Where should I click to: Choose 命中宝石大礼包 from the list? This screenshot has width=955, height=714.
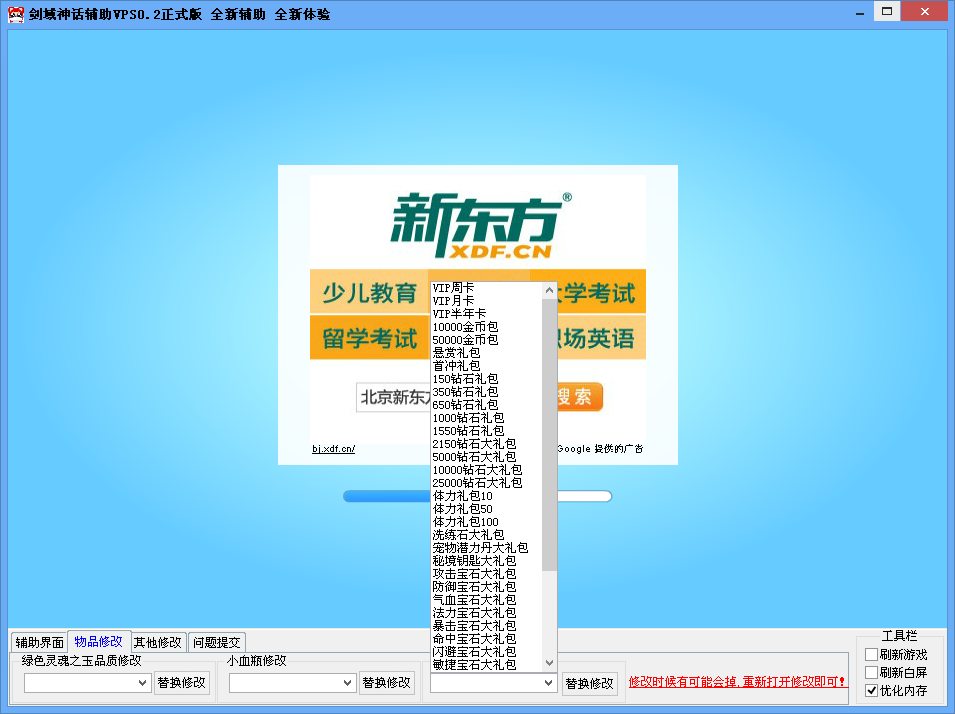point(486,638)
